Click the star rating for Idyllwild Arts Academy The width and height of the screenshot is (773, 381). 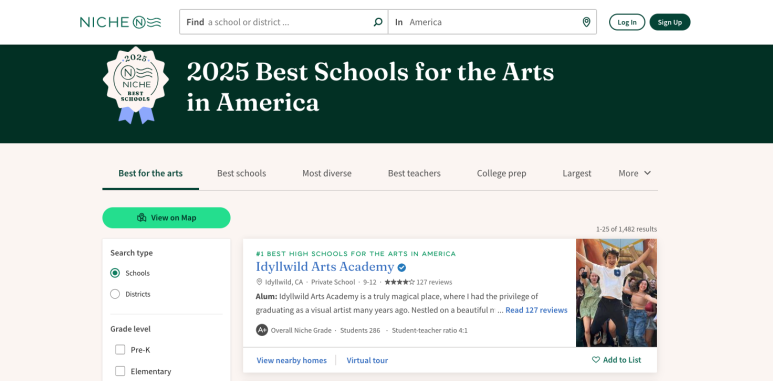(x=399, y=282)
